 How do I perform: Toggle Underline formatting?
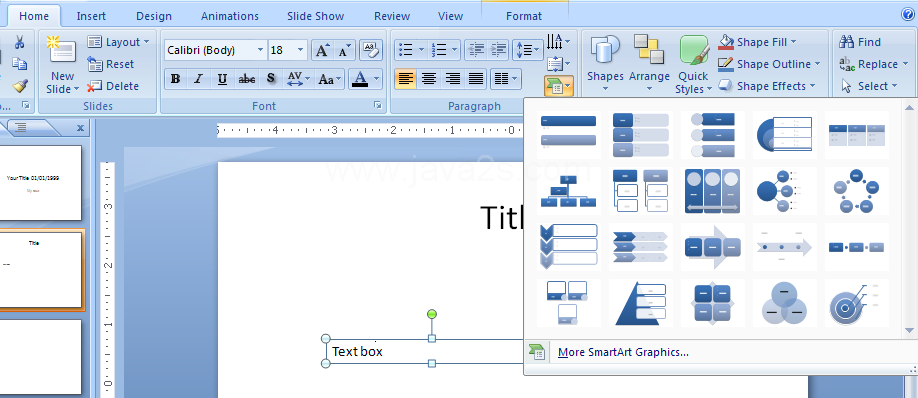tap(222, 79)
